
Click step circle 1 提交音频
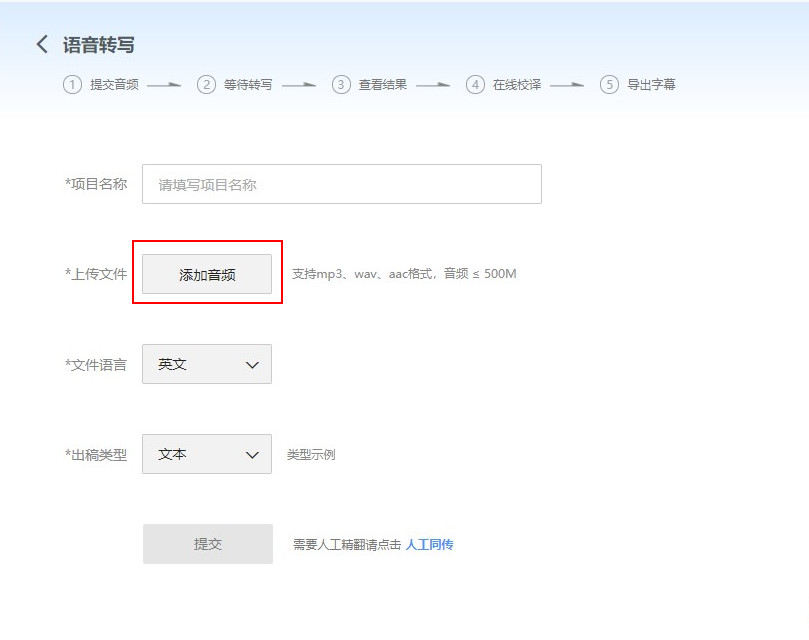pos(71,85)
